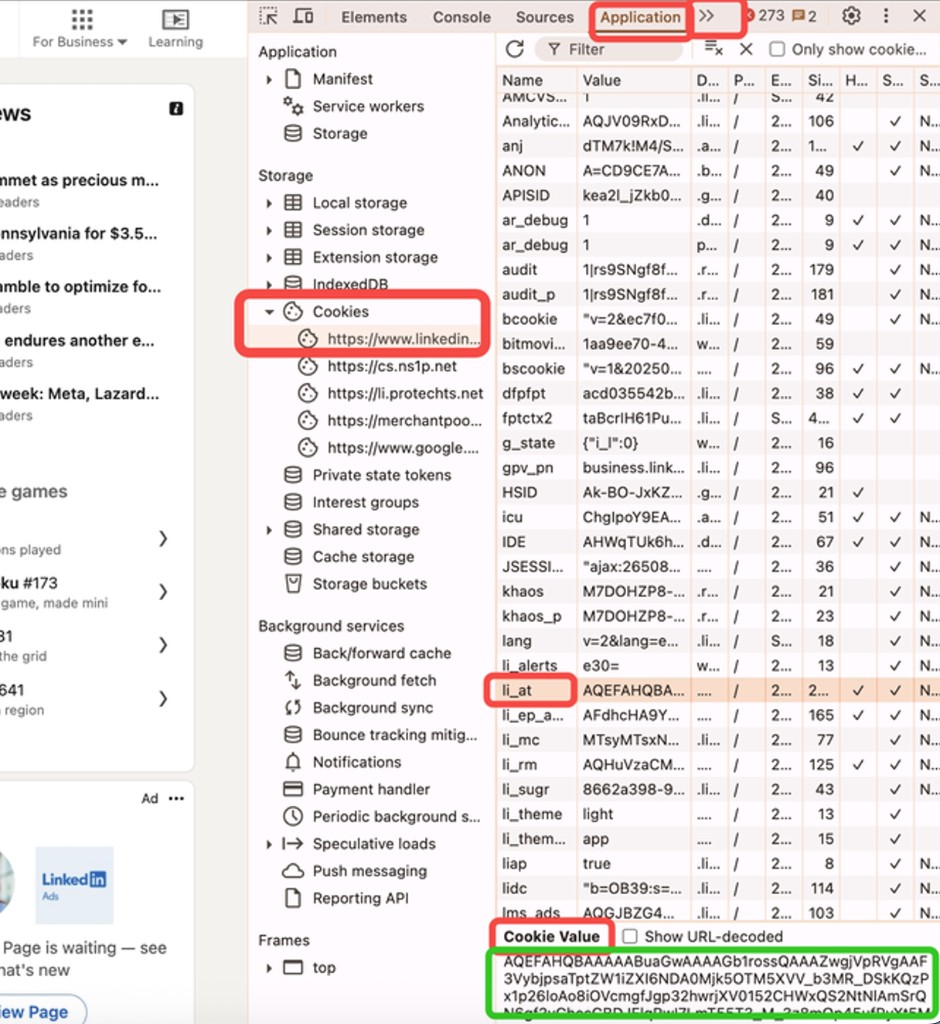Sort cookies by Value column header

pos(634,80)
